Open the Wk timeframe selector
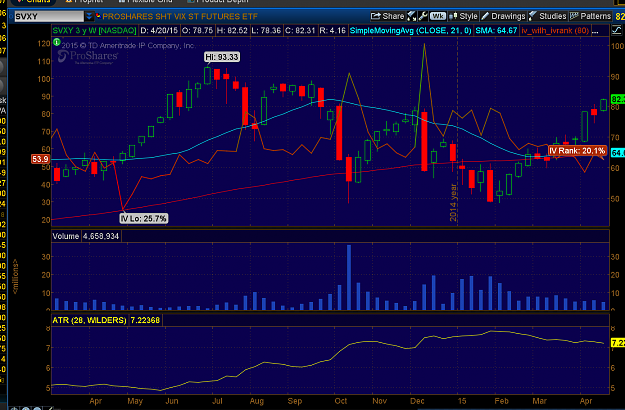This screenshot has height=410, width=625. 438,16
